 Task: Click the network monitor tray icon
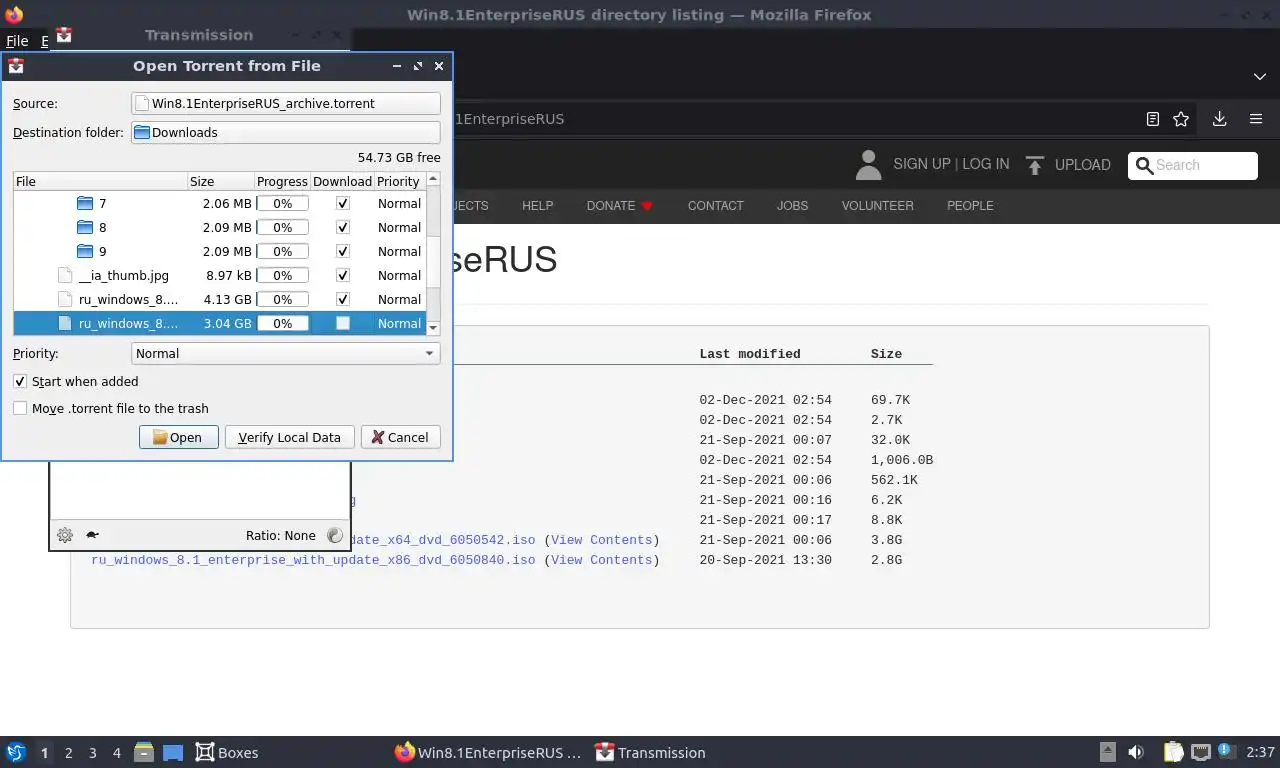click(x=1200, y=752)
